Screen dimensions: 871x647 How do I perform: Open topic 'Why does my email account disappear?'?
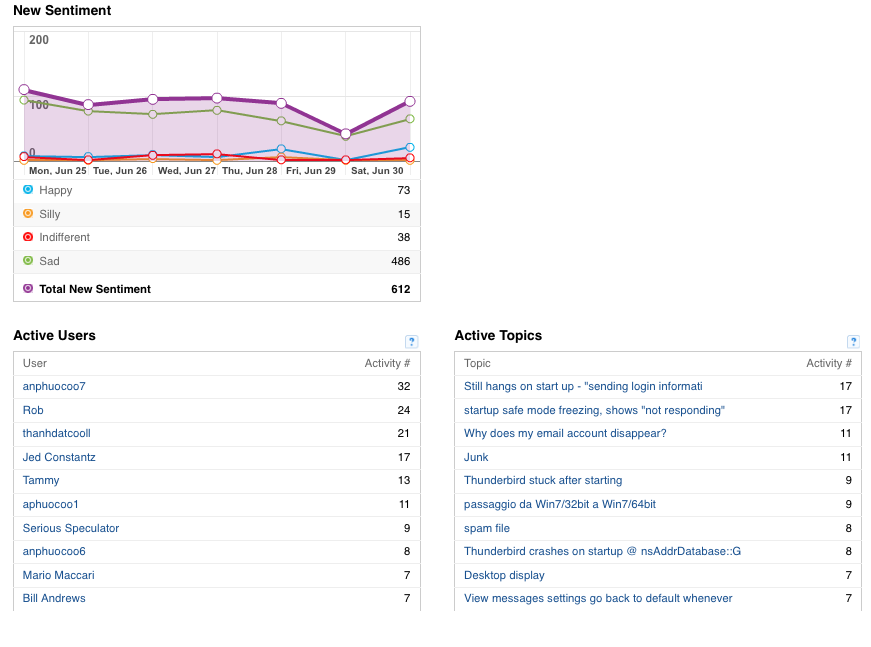(565, 433)
